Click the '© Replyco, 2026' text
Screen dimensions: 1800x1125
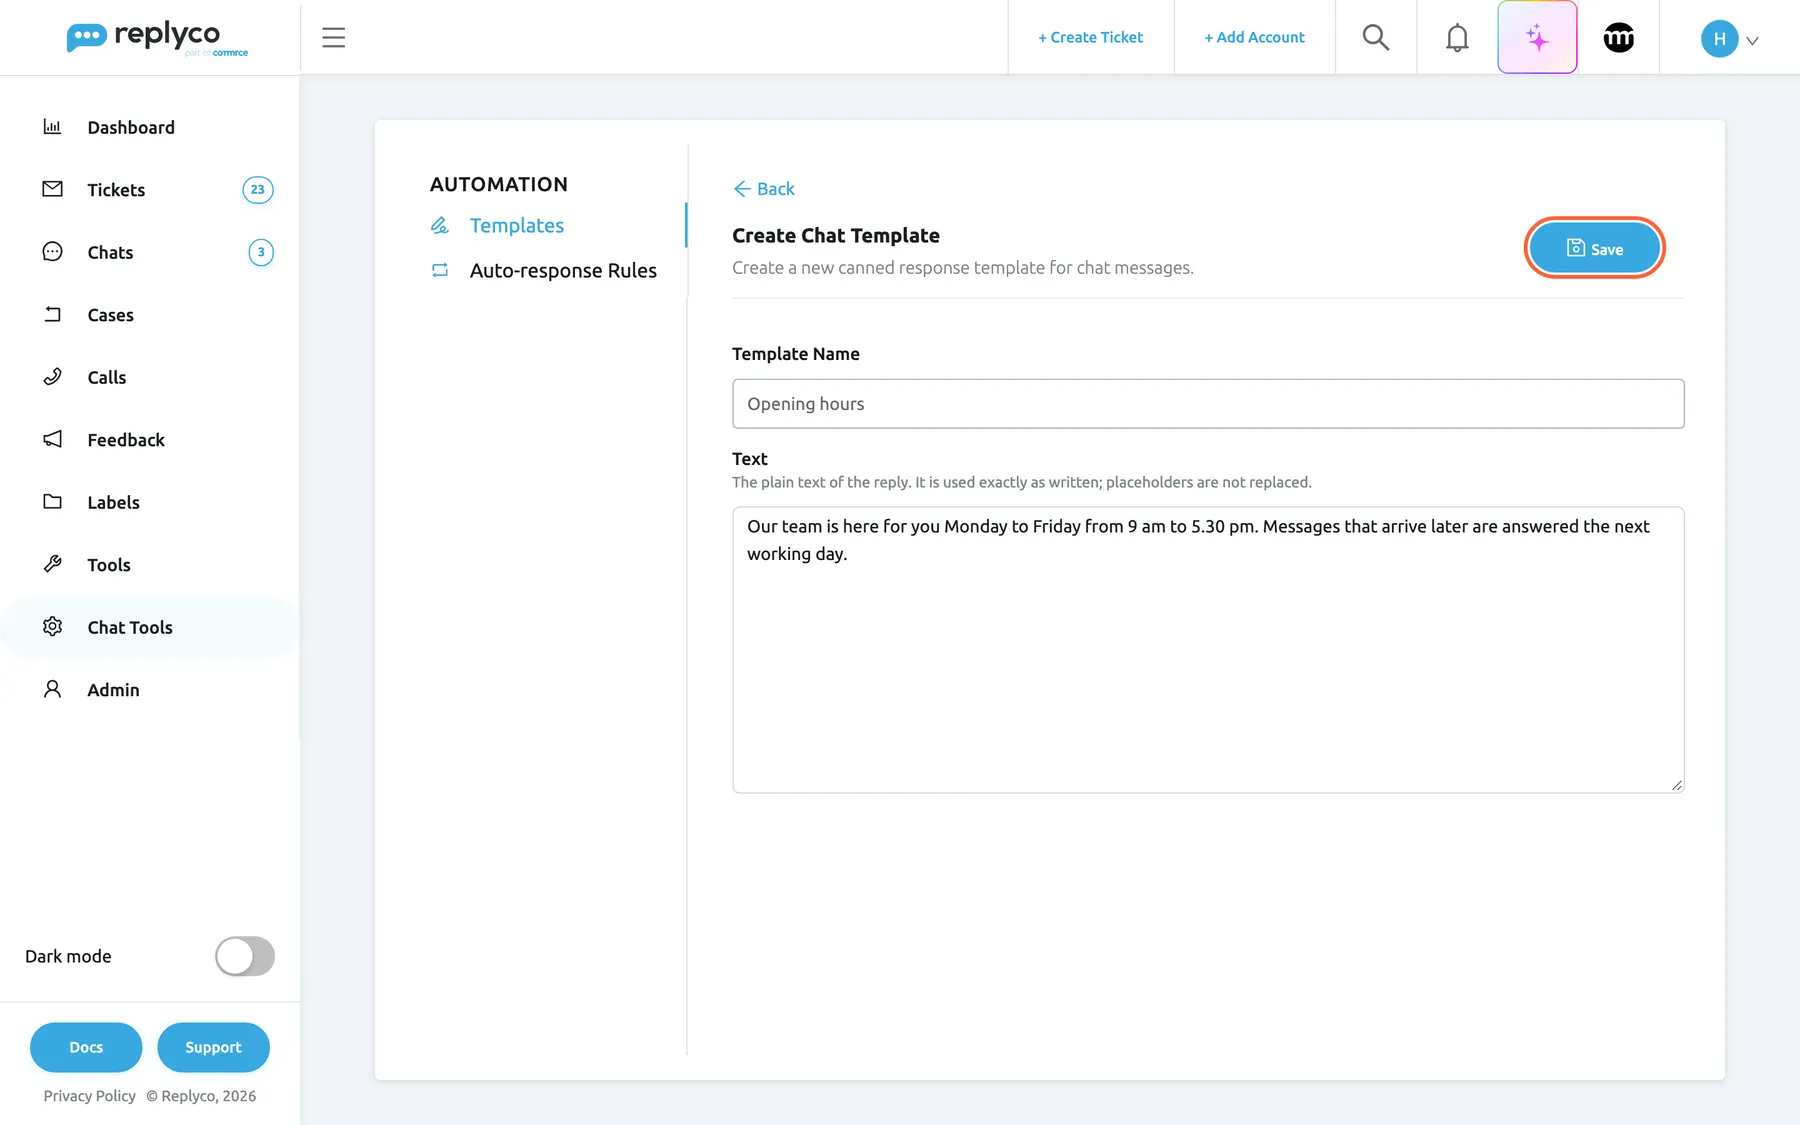(x=201, y=1096)
